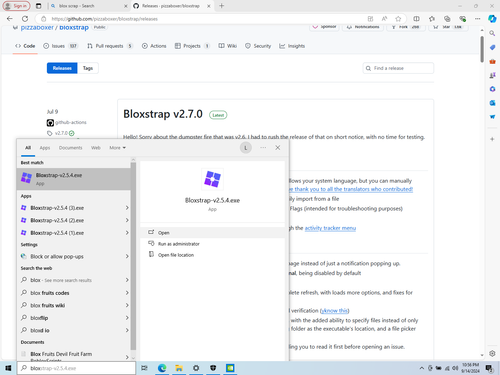500x375 pixels.
Task: Click the search results scrollbar
Action: pyautogui.click(x=133, y=256)
